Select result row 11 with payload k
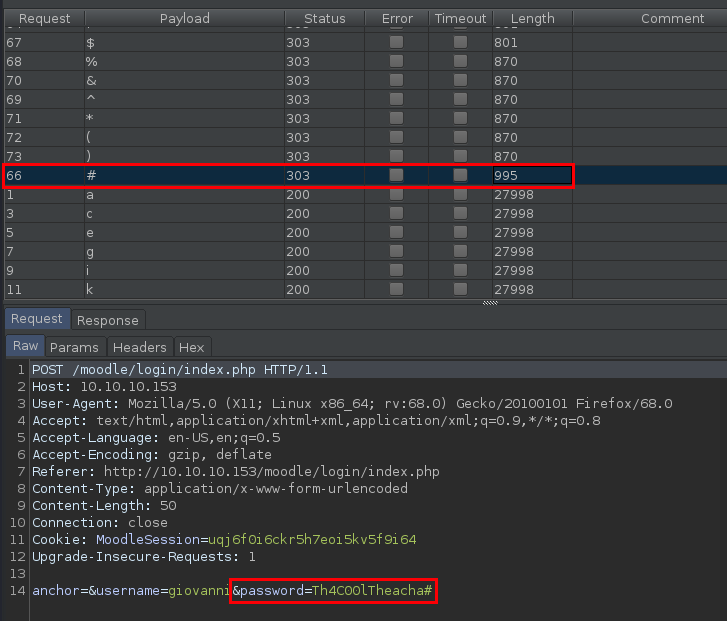Screen dimensions: 727x621 200,290
